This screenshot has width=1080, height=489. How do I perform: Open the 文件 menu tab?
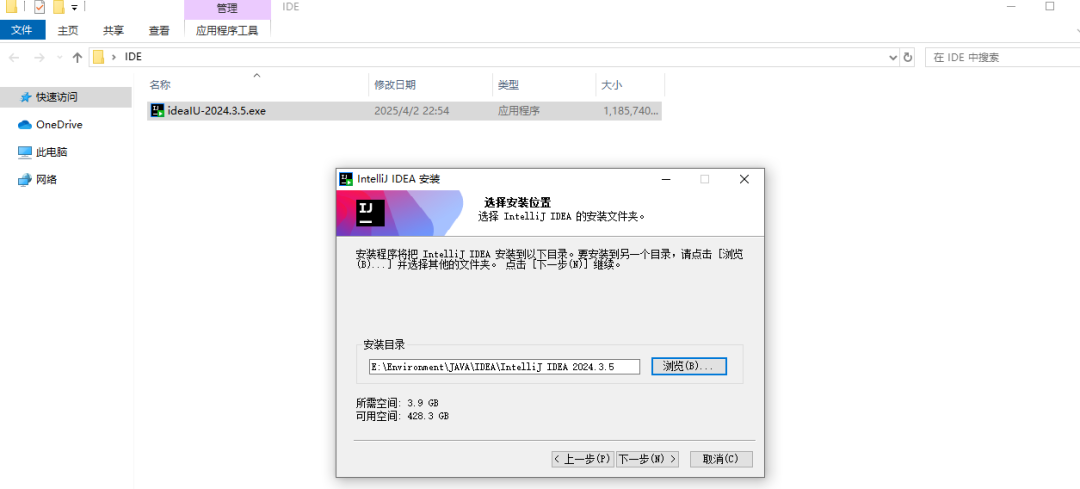pos(22,30)
